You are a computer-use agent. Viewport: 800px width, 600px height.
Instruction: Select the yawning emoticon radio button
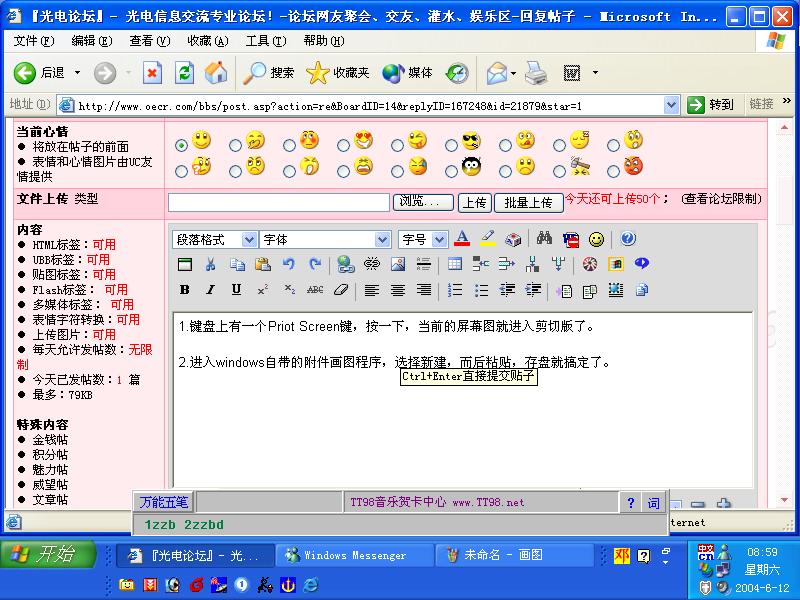[x=289, y=171]
